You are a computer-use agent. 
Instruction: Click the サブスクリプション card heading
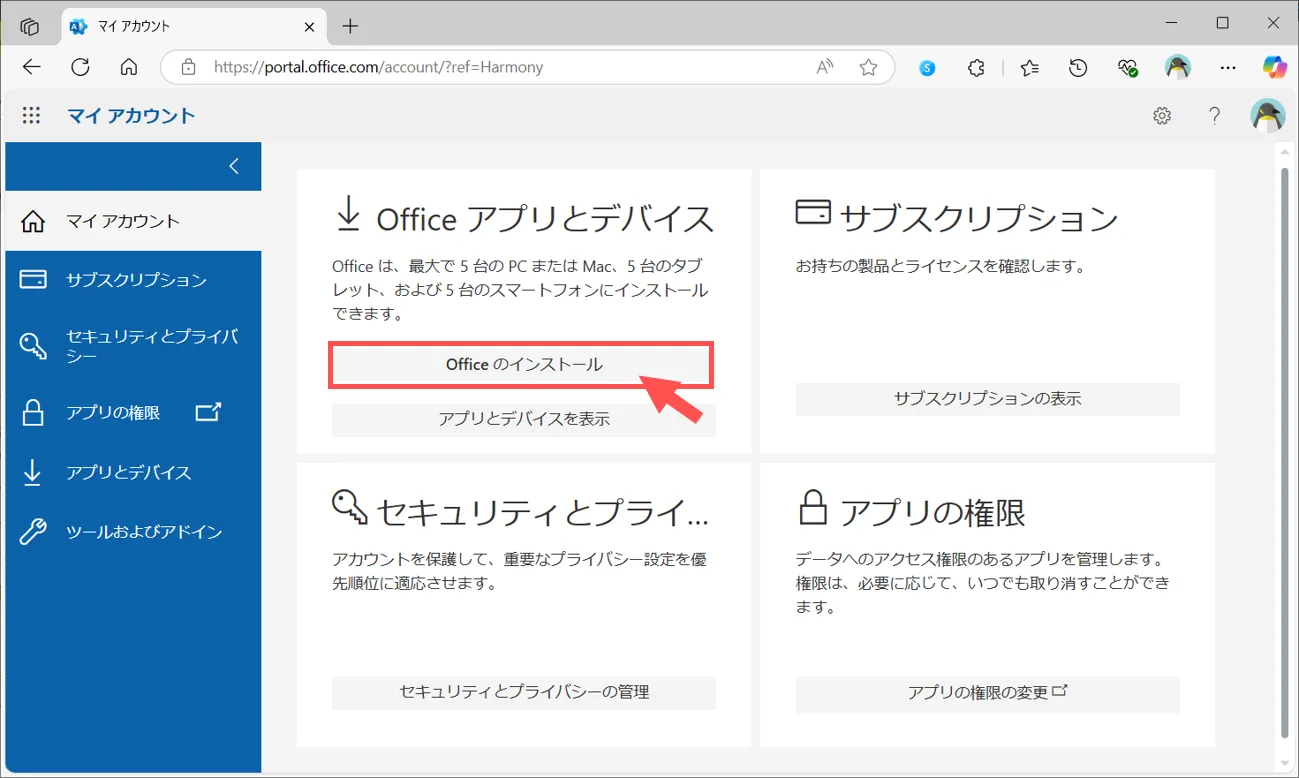[978, 218]
